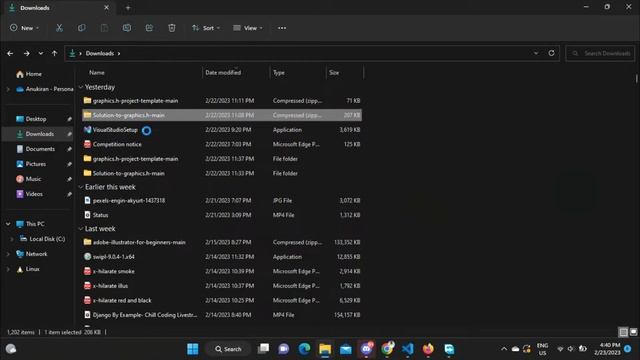Open the View dropdown menu

pos(248,28)
